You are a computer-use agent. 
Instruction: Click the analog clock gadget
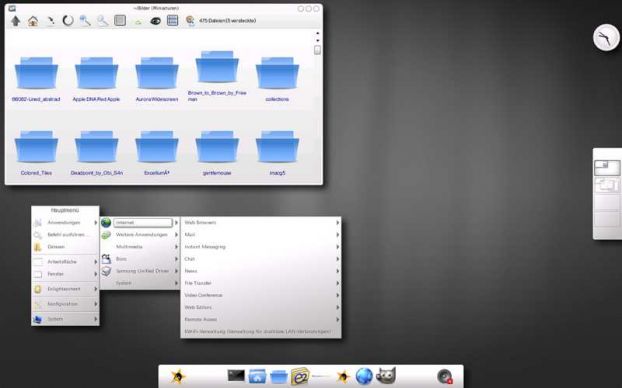point(606,38)
